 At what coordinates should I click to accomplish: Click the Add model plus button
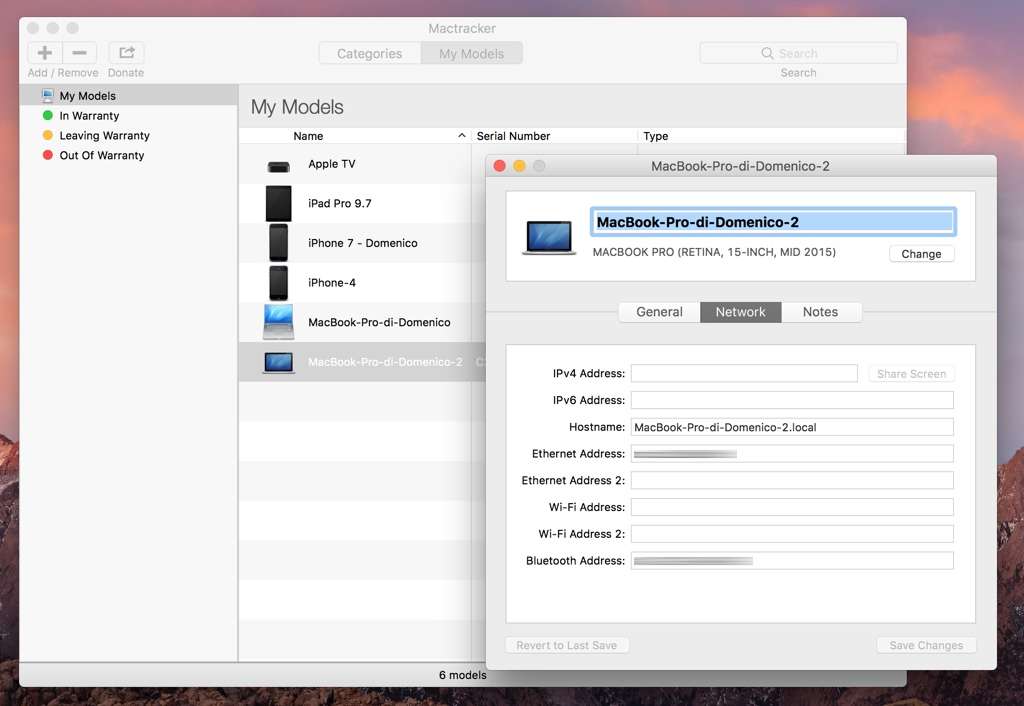[45, 53]
